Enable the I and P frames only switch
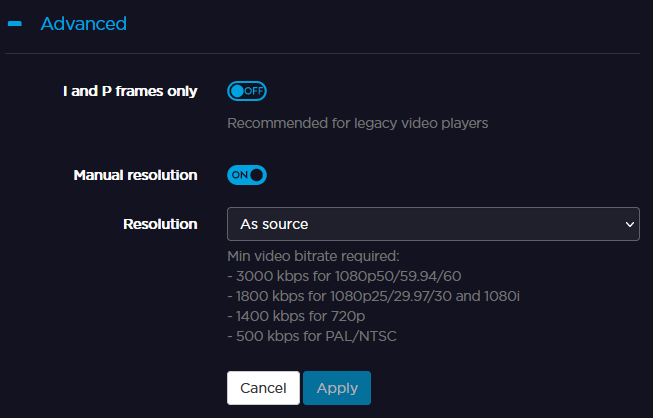Image resolution: width=653 pixels, height=418 pixels. coord(247,91)
